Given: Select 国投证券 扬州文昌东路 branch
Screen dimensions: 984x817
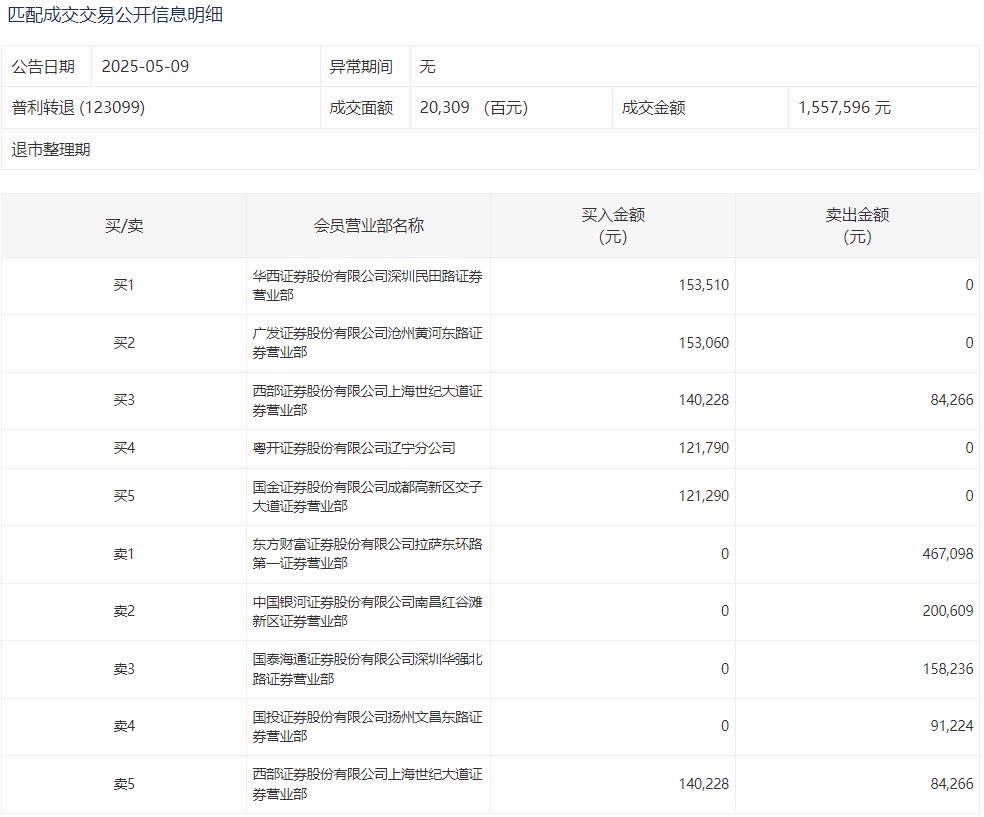Looking at the screenshot, I should point(367,727).
